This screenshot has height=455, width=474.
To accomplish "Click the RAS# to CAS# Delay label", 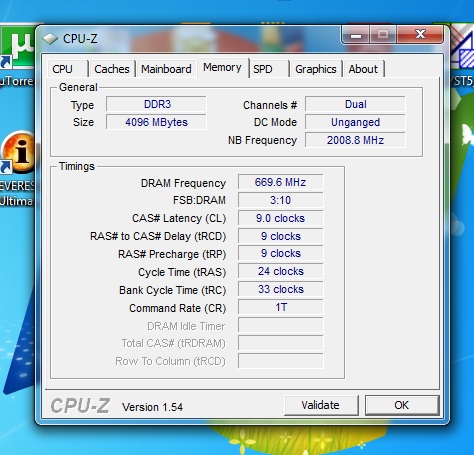I will pyautogui.click(x=158, y=236).
